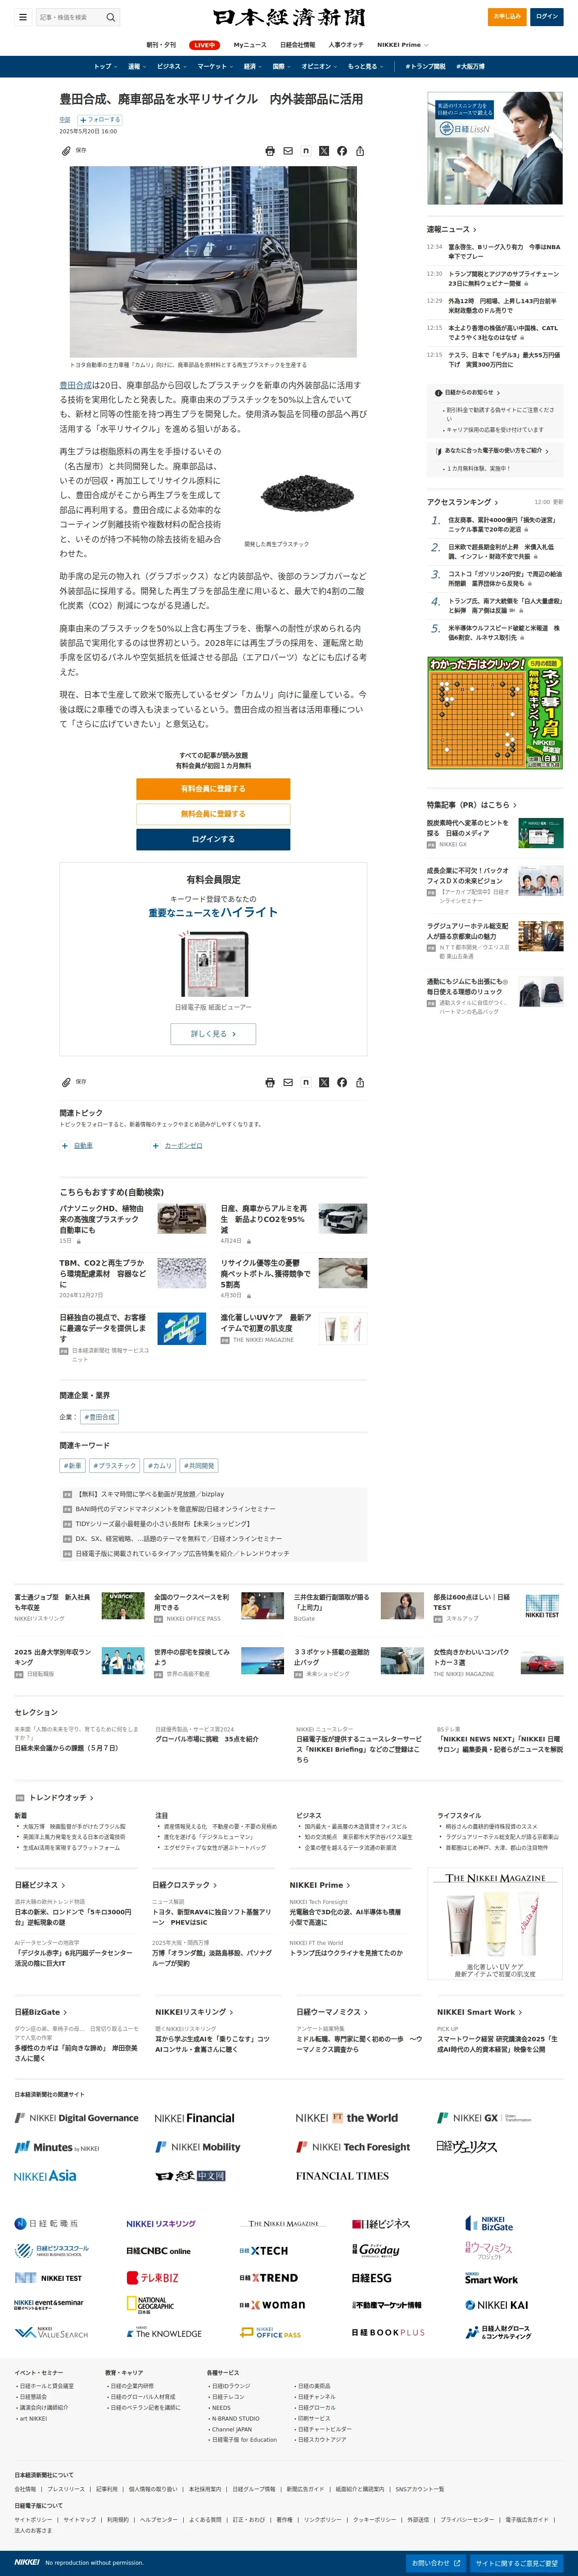Click the top print icon below the headline
Viewport: 578px width, 2576px height.
(270, 151)
